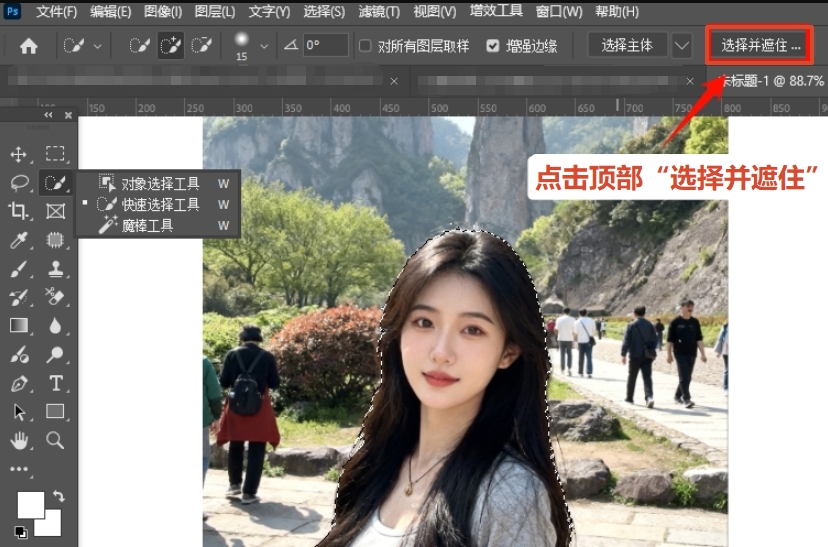828x547 pixels.
Task: Select the Horizontal Type tool
Action: pos(55,383)
